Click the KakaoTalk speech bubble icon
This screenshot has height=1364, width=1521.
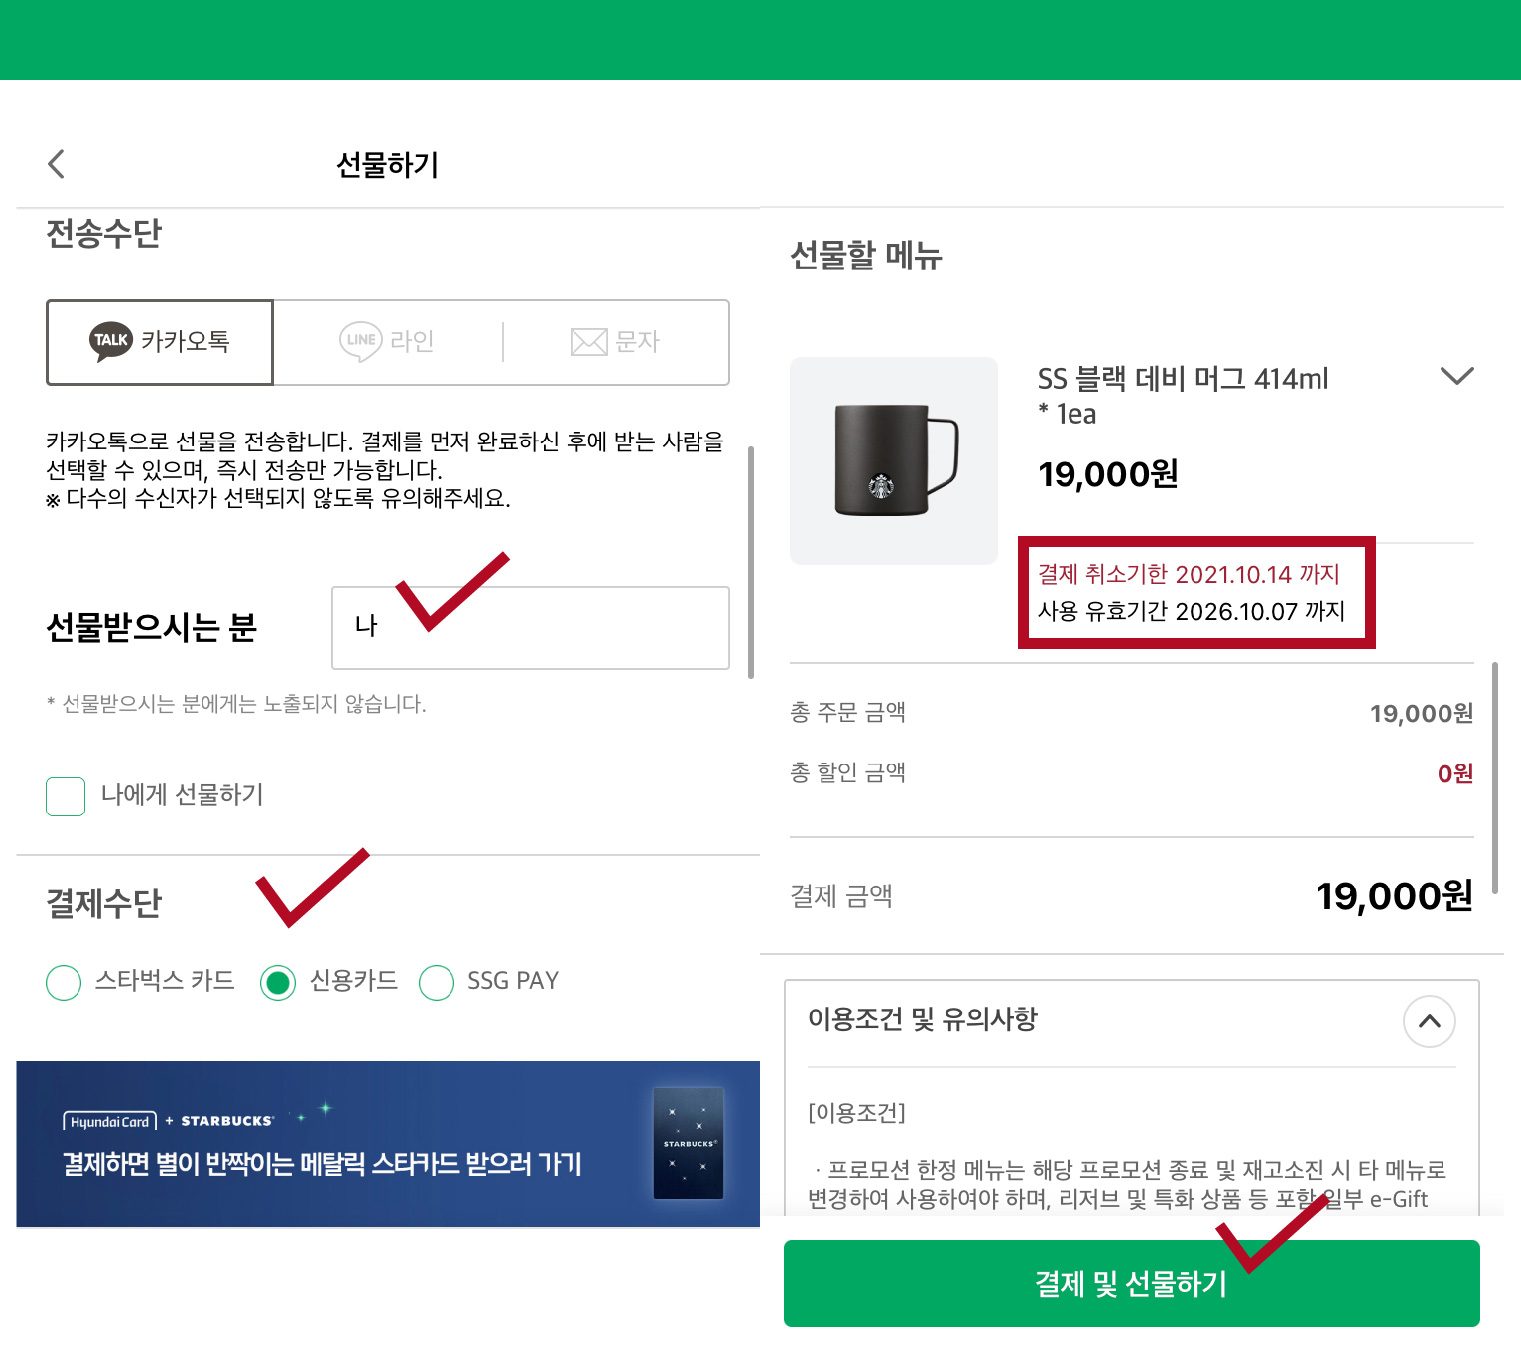pos(111,341)
